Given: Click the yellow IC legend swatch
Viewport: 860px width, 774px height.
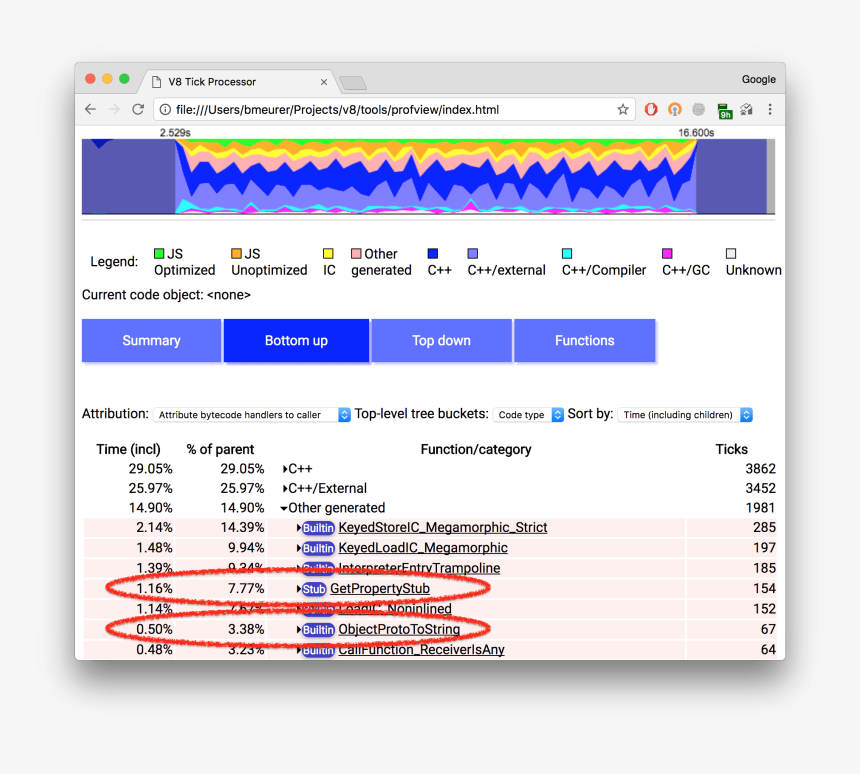Looking at the screenshot, I should point(328,253).
